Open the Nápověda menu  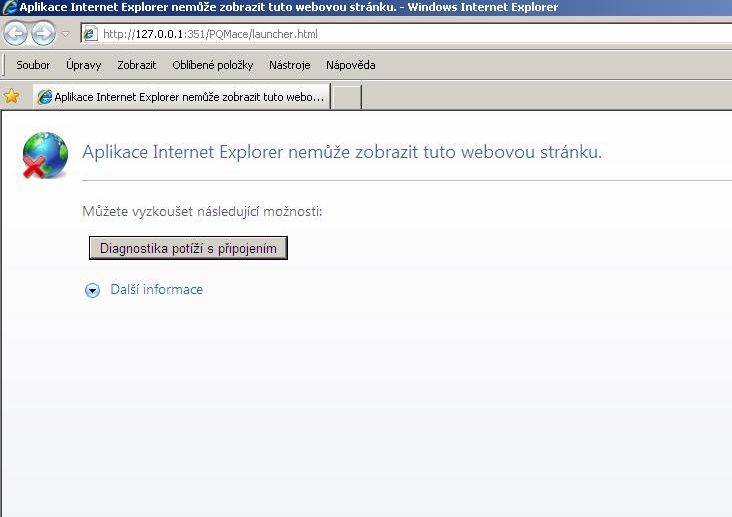[350, 65]
